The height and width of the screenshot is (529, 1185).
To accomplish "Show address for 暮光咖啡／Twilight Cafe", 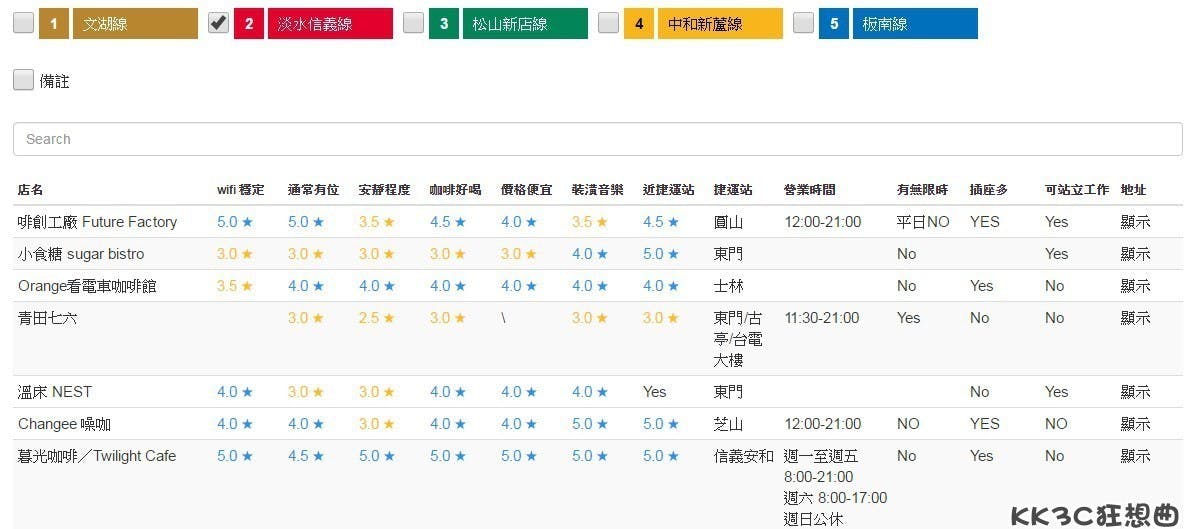I will (1135, 456).
